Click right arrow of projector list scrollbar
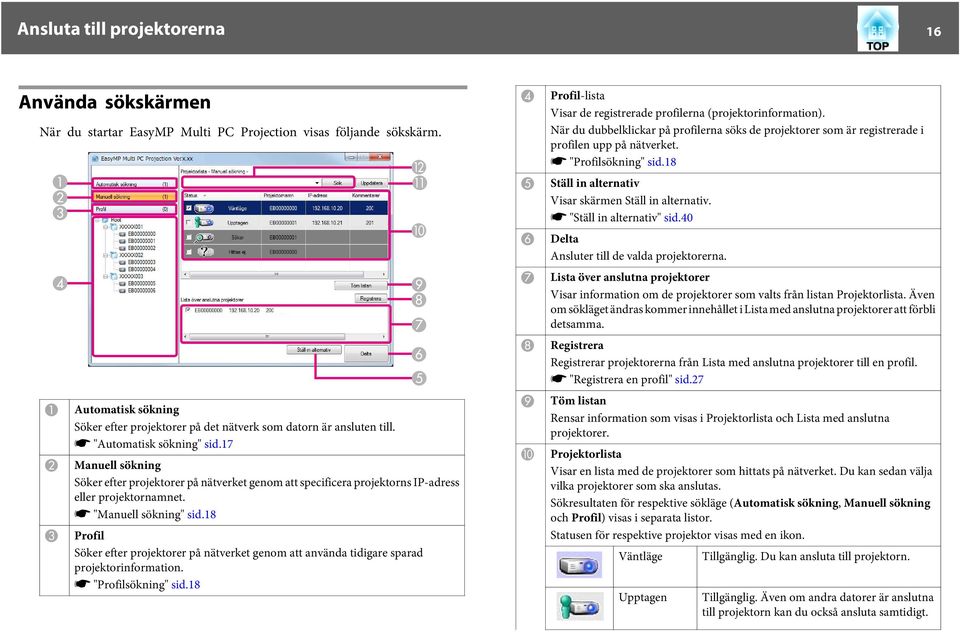 pos(384,274)
